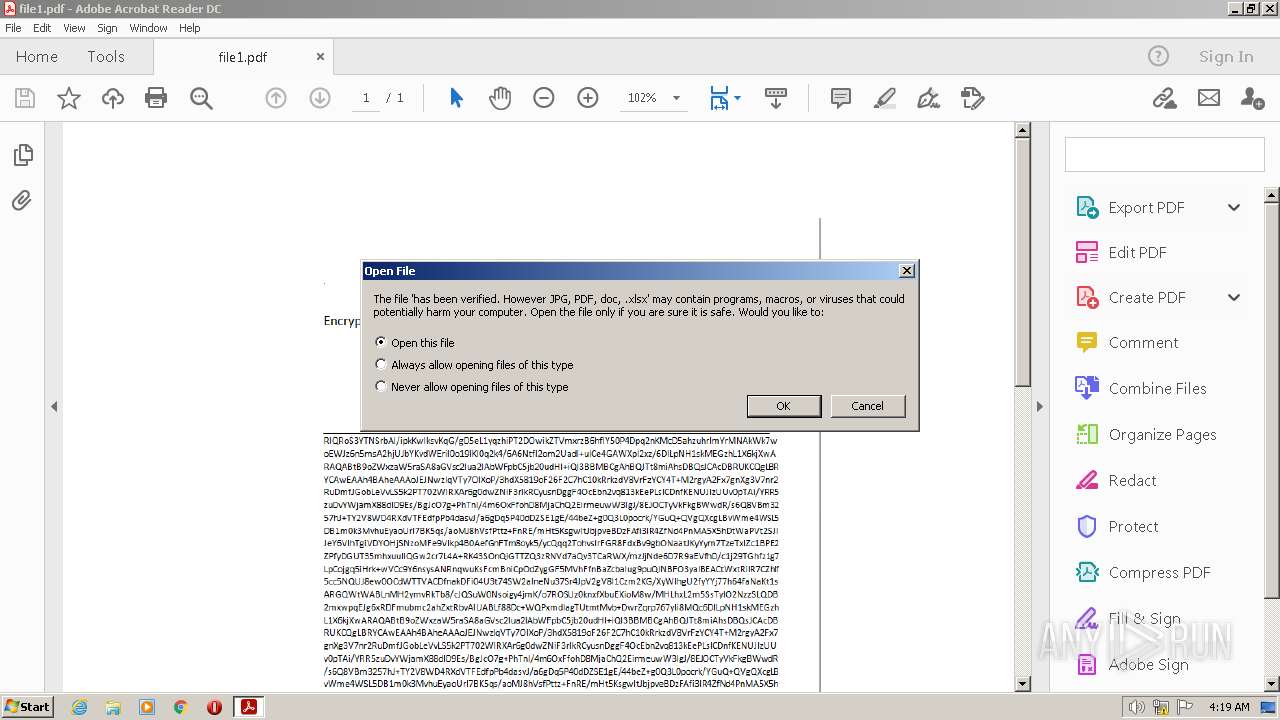Go to the previous page arrow
The width and height of the screenshot is (1280, 720).
click(276, 98)
